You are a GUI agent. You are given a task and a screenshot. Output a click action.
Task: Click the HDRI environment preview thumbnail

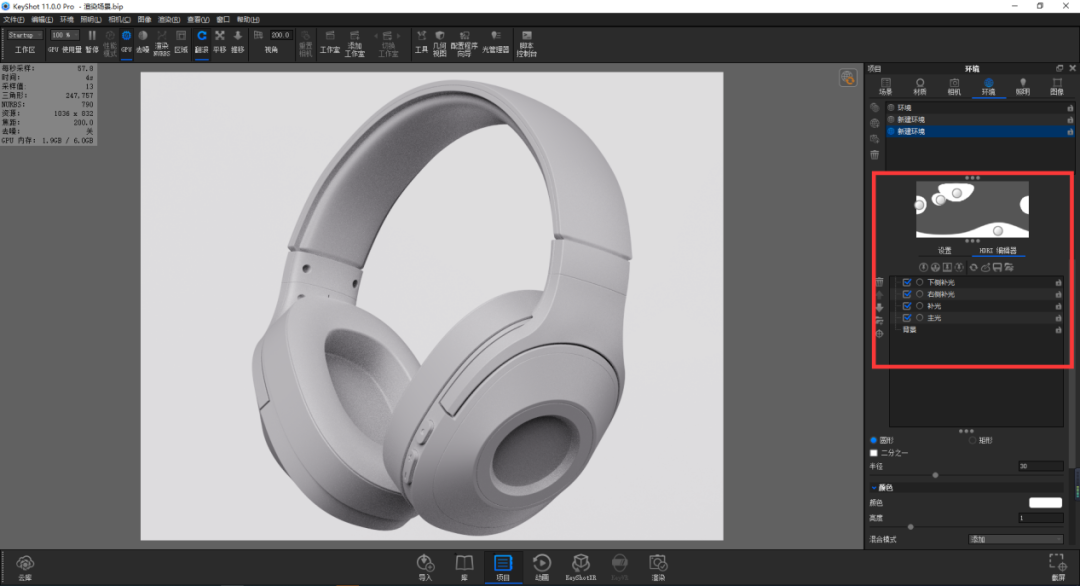coord(972,209)
